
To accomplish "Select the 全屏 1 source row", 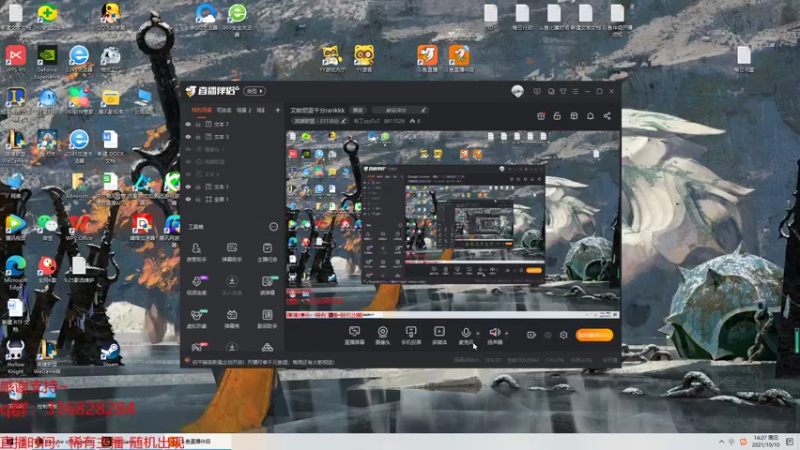I will [233, 199].
